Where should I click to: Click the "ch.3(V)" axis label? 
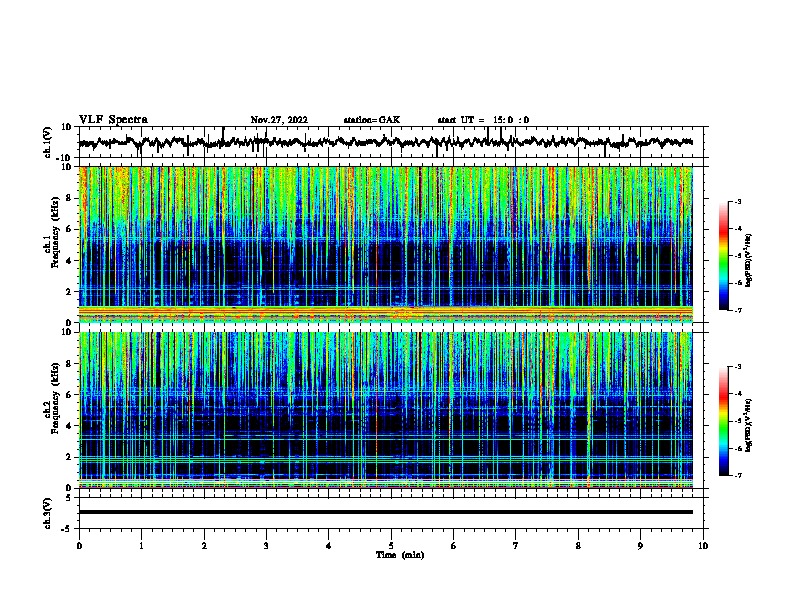pos(48,513)
